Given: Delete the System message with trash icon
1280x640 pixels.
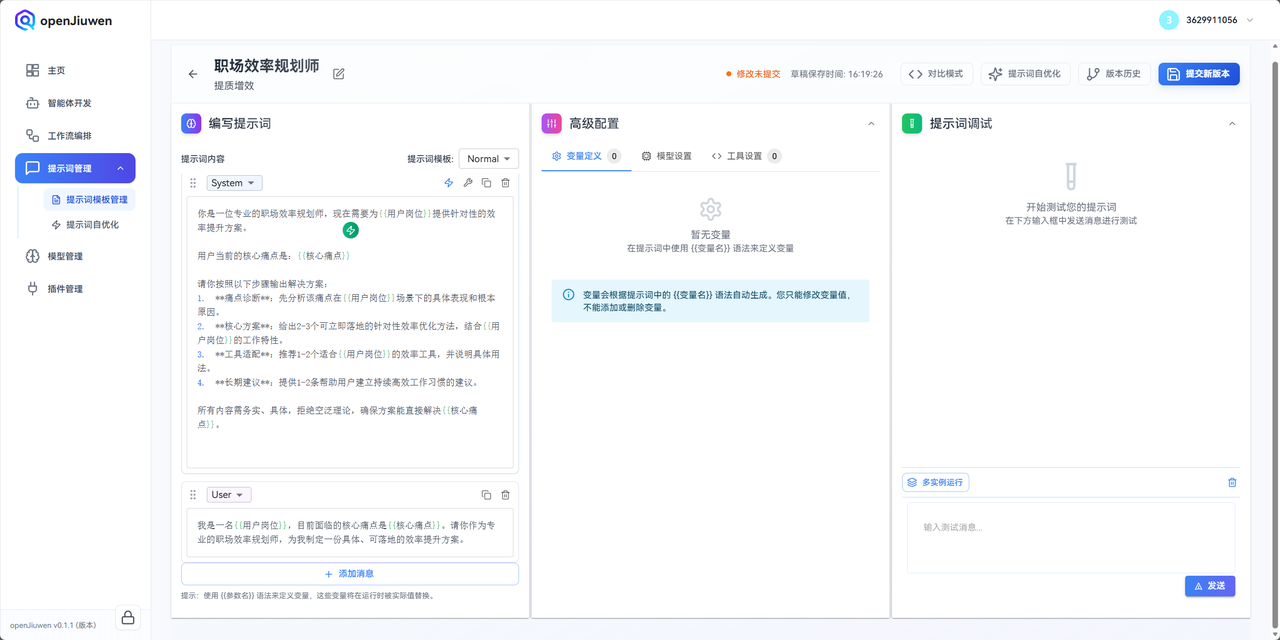Looking at the screenshot, I should point(505,183).
